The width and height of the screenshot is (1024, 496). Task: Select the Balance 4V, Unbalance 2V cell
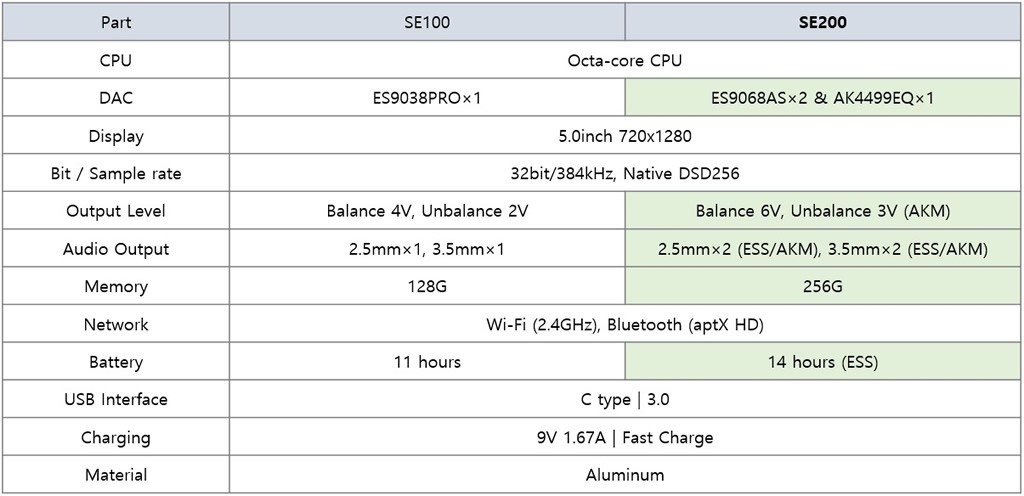(x=427, y=211)
